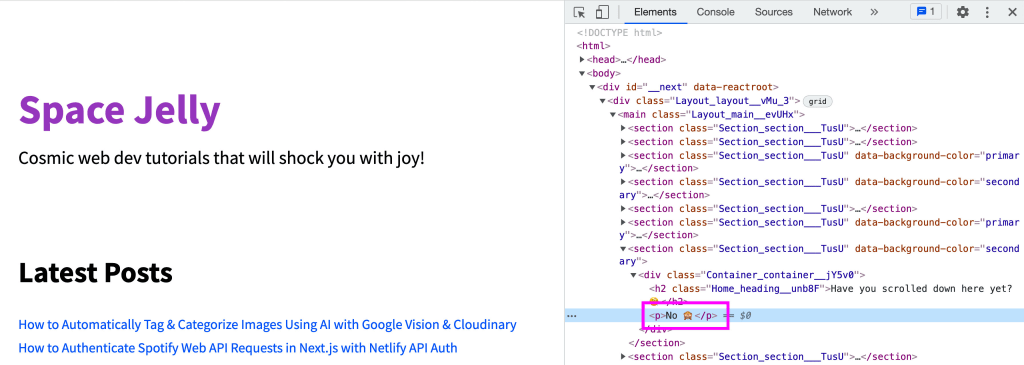The height and width of the screenshot is (365, 1024).
Task: Click the Latest Posts heading
Action: pos(95,273)
